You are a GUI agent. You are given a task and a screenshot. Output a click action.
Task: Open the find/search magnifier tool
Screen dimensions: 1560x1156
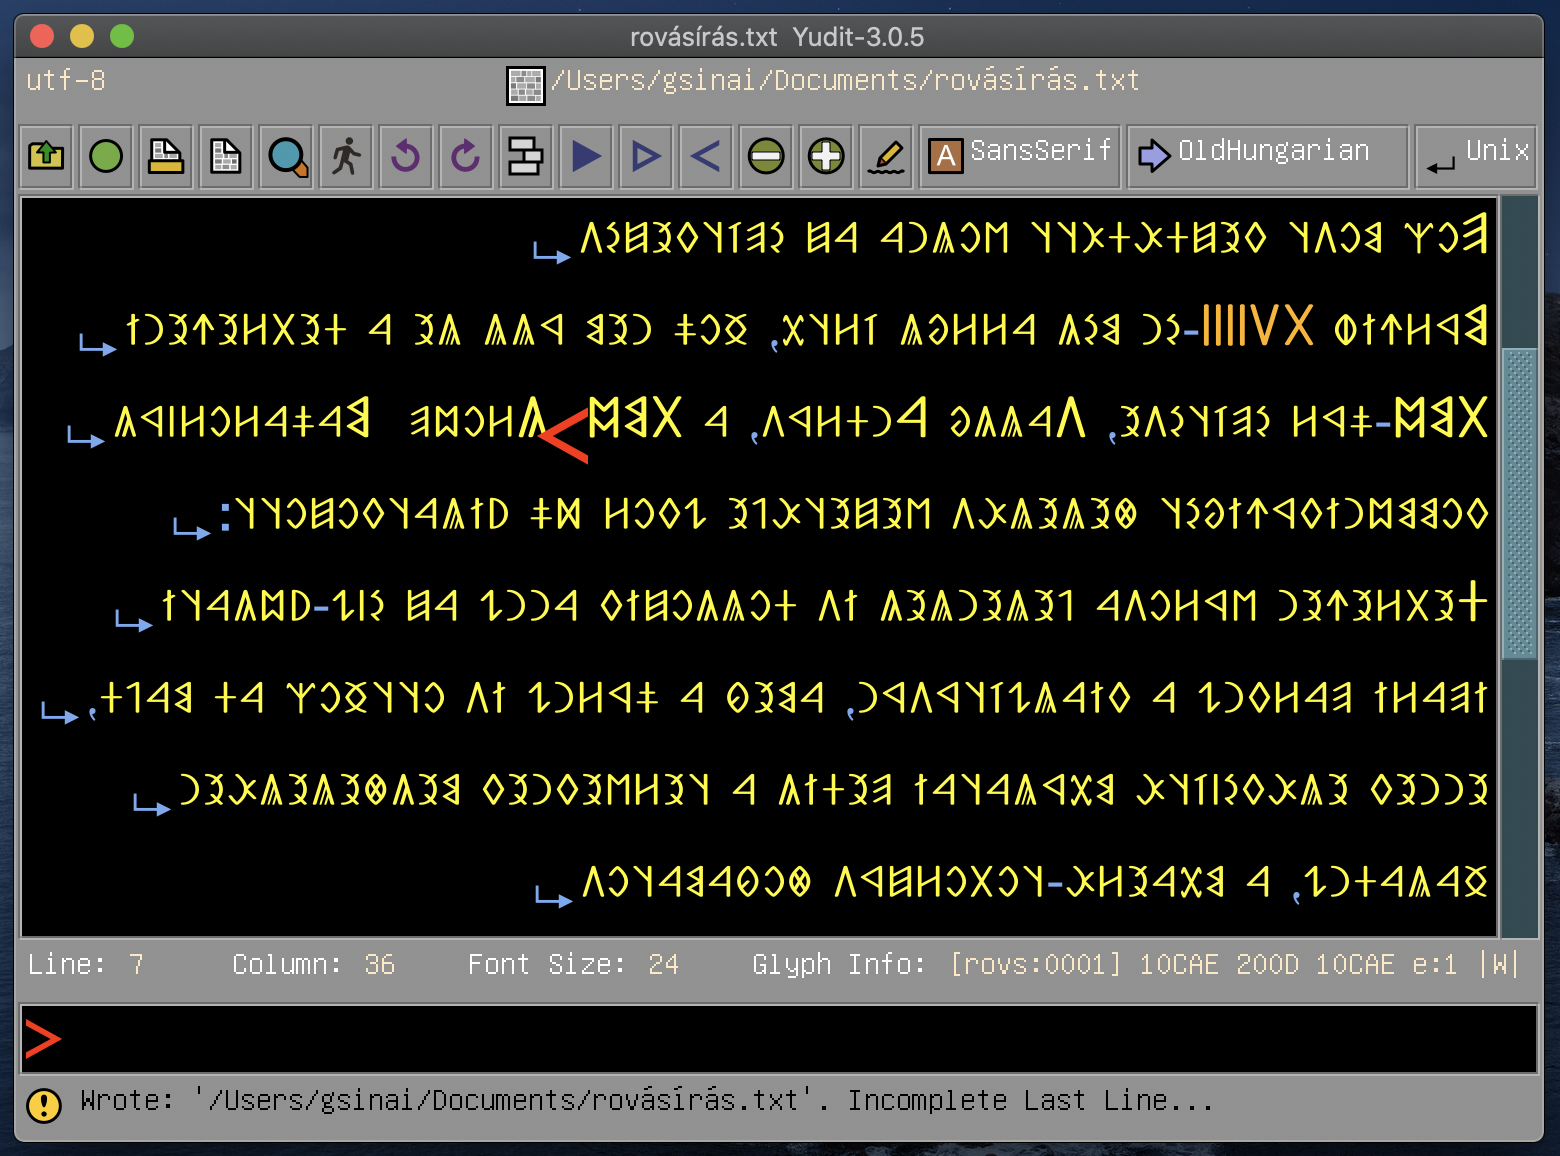click(287, 156)
